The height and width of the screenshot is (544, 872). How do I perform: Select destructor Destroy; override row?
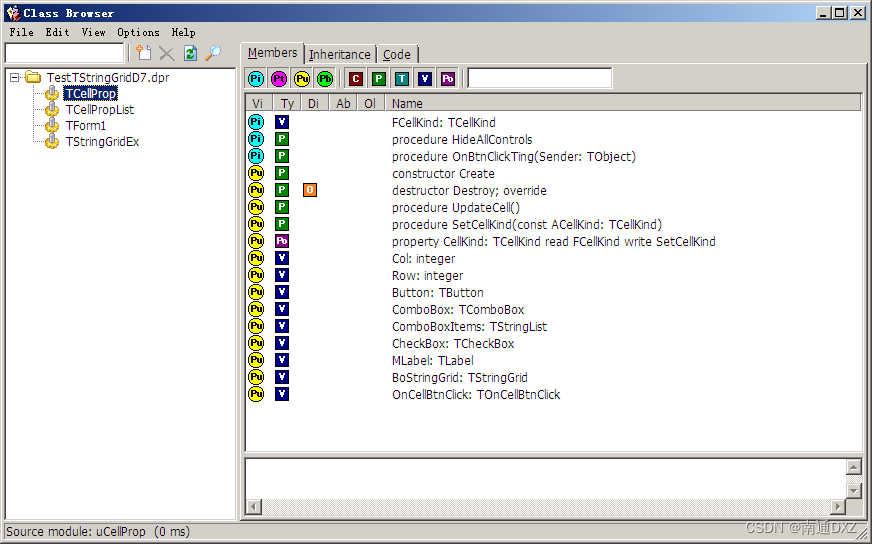(x=469, y=190)
